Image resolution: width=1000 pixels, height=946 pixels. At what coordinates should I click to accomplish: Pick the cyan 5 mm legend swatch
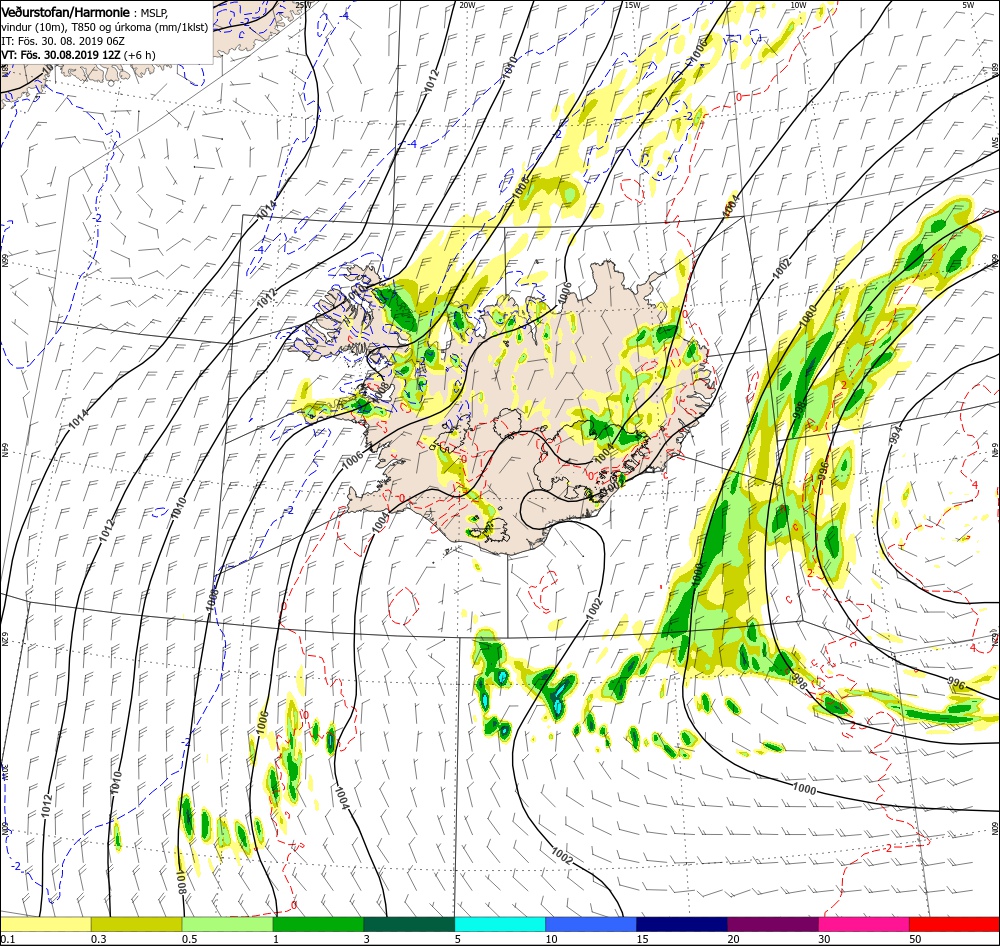(x=500, y=924)
